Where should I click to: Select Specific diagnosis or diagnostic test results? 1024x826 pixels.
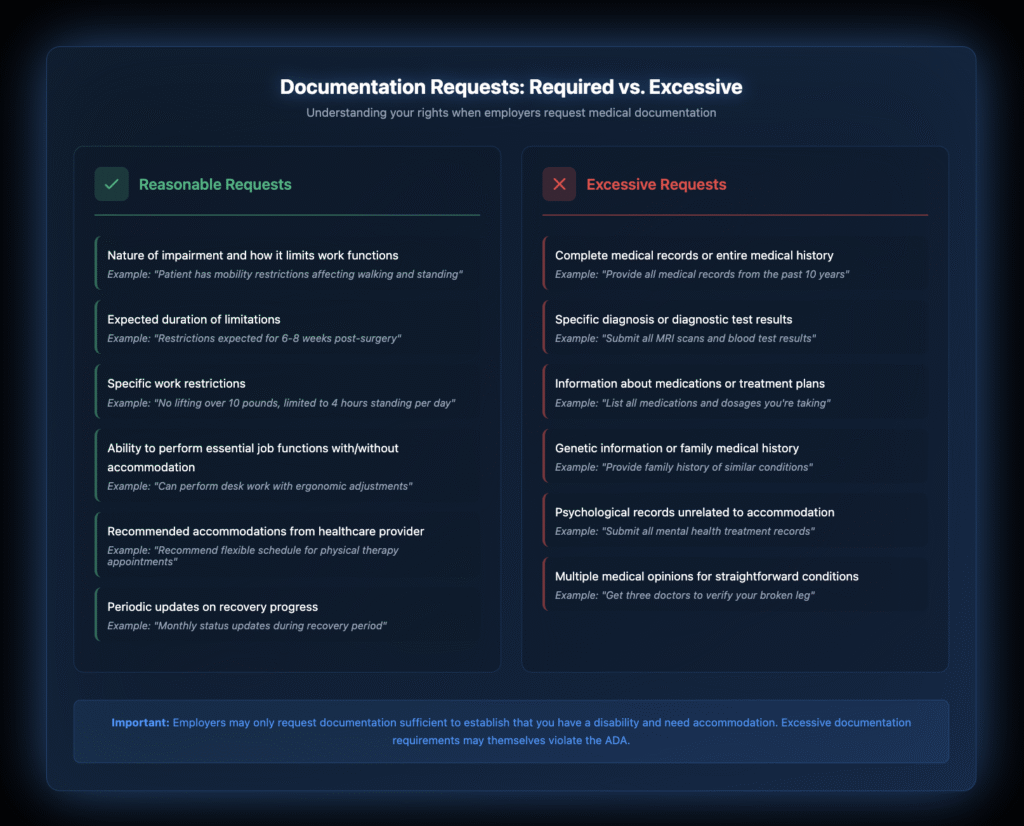pyautogui.click(x=673, y=320)
